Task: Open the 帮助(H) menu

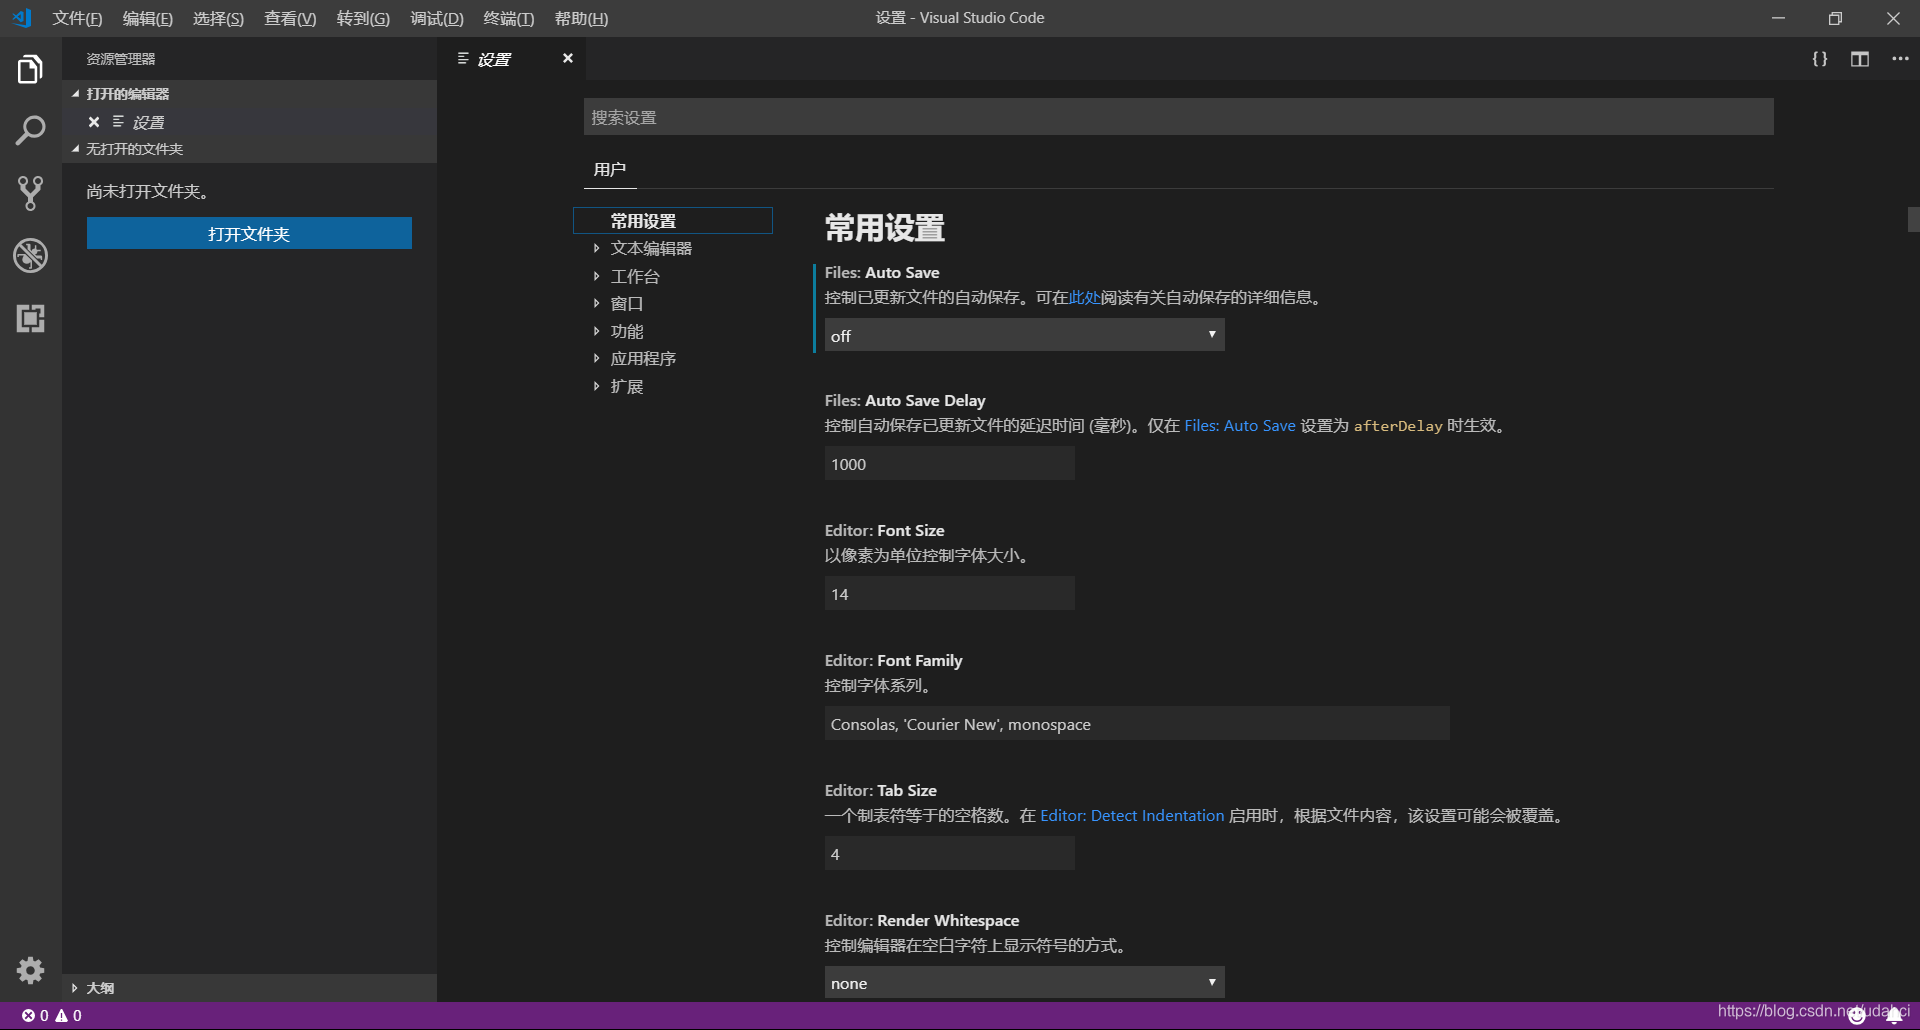Action: 581,18
